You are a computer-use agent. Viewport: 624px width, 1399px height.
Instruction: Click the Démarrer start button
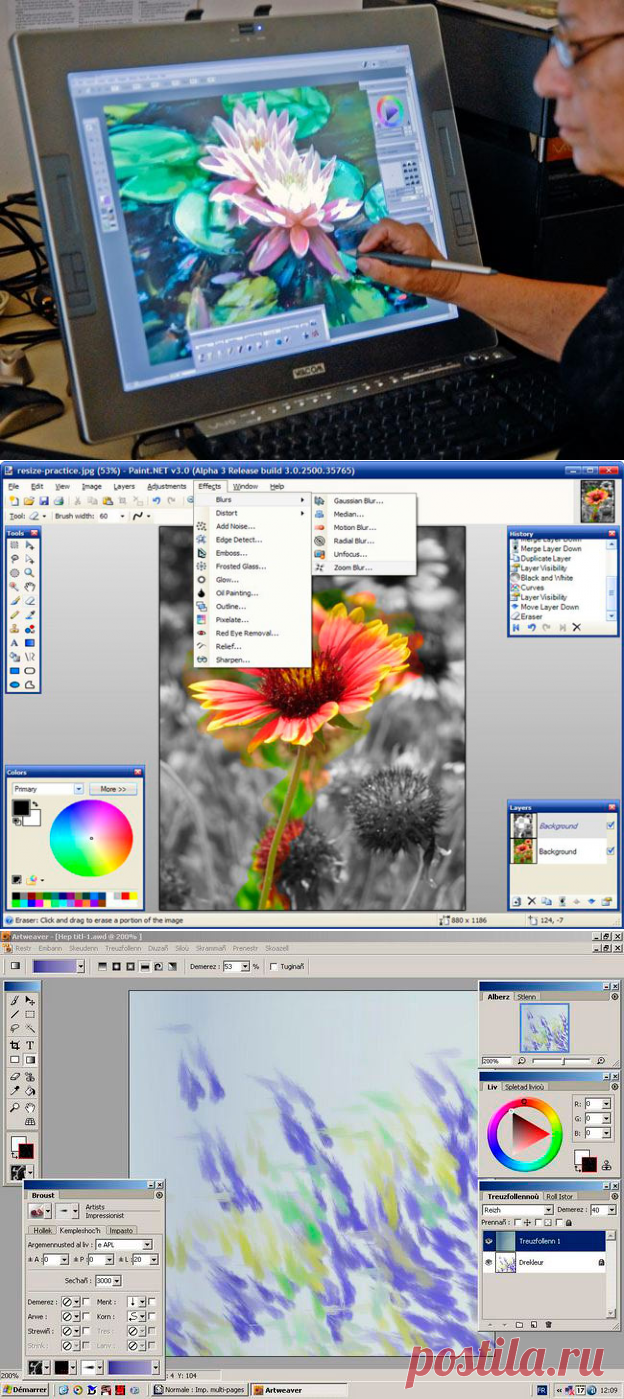(x=27, y=1389)
